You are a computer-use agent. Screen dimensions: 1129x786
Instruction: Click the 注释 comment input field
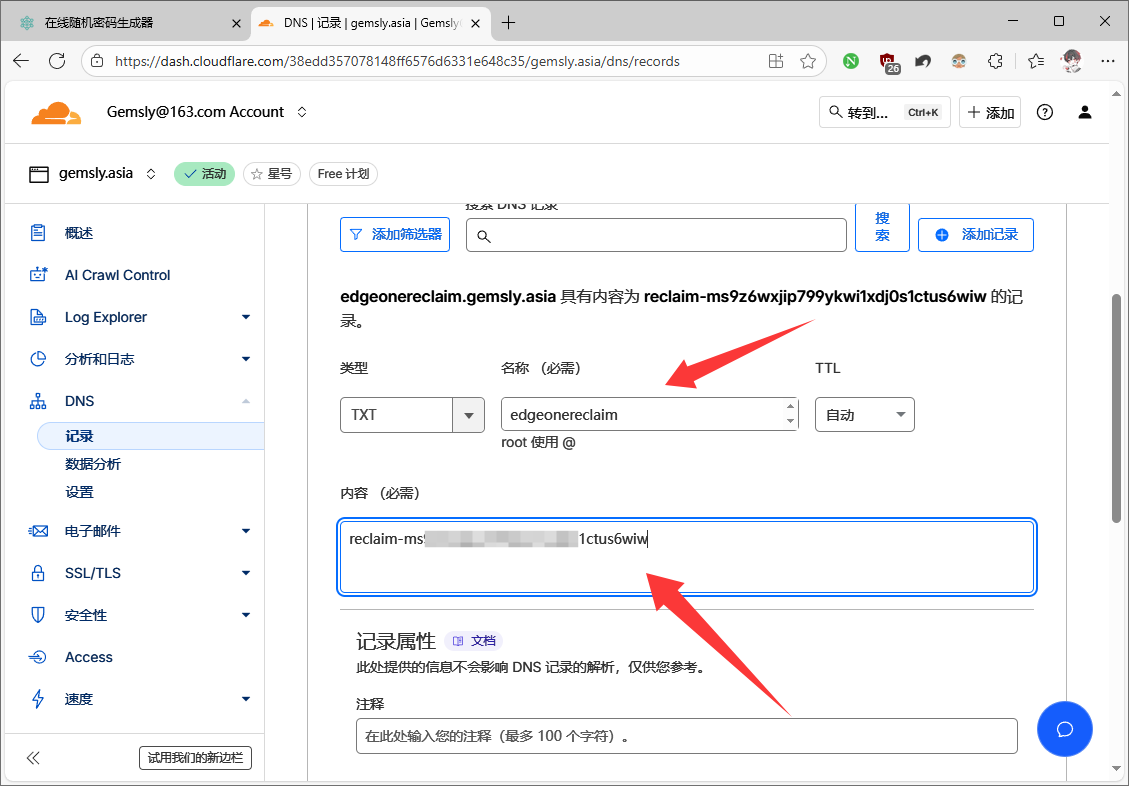pyautogui.click(x=686, y=736)
